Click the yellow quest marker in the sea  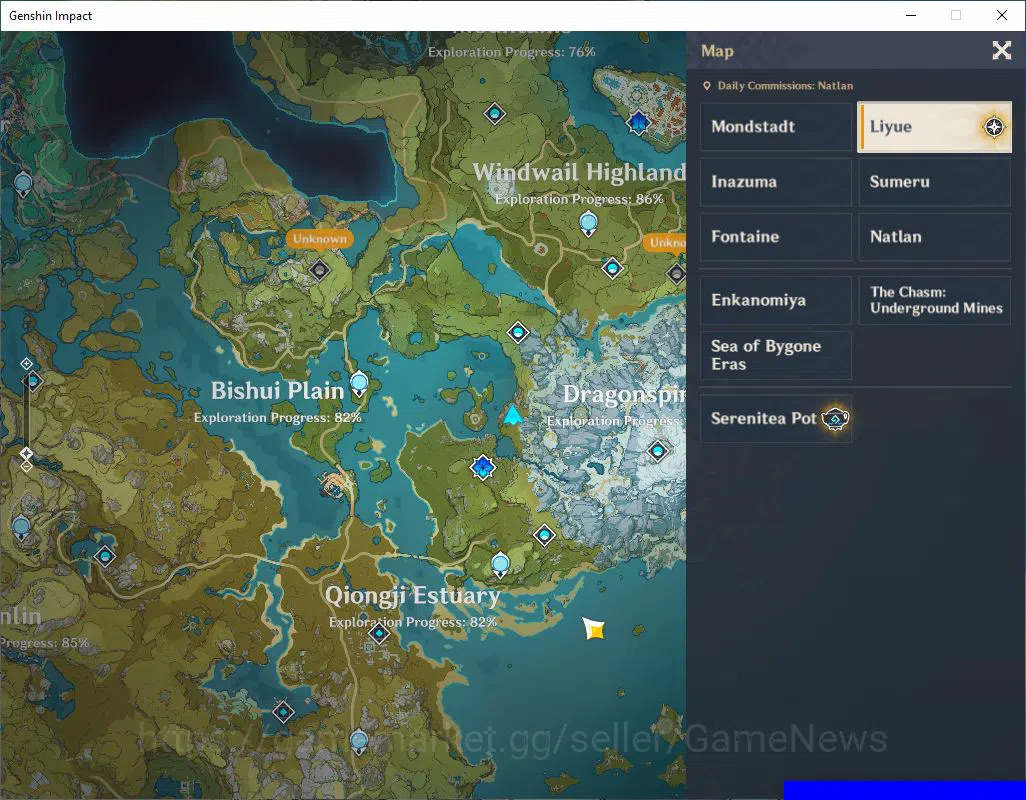(x=594, y=629)
